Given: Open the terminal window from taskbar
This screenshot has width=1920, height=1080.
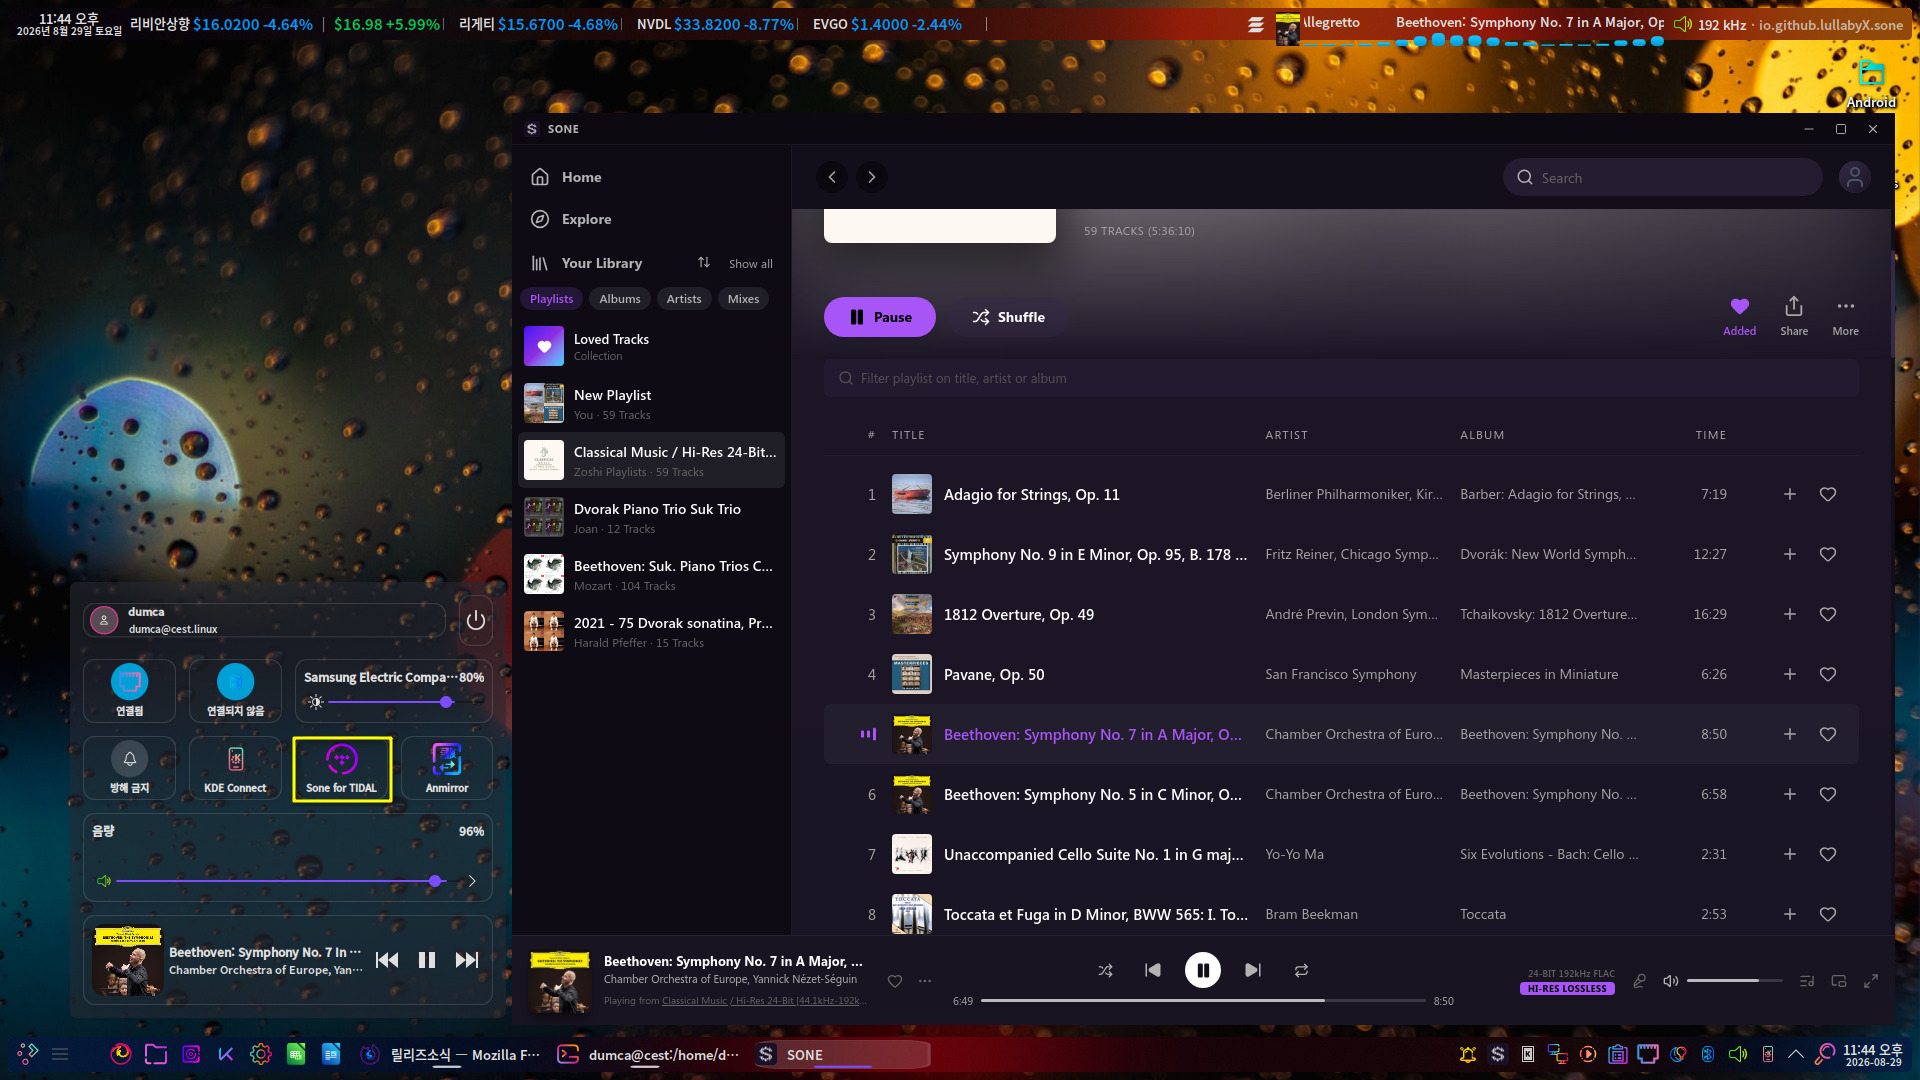Looking at the screenshot, I should (648, 1054).
